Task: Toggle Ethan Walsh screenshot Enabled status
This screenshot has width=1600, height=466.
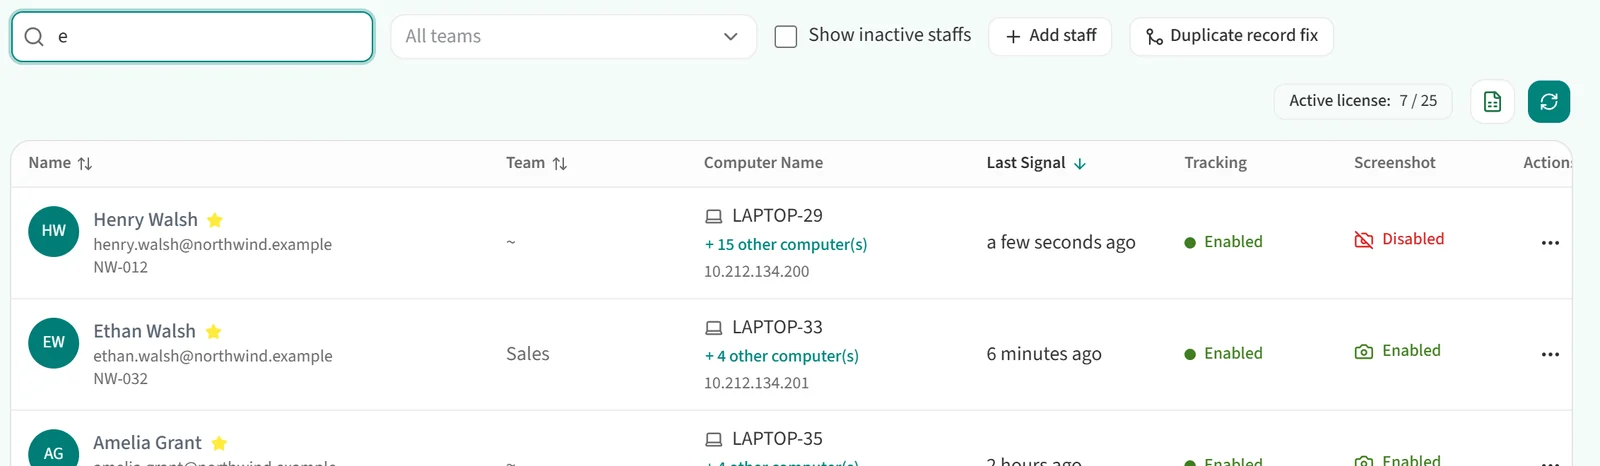Action: (1397, 351)
